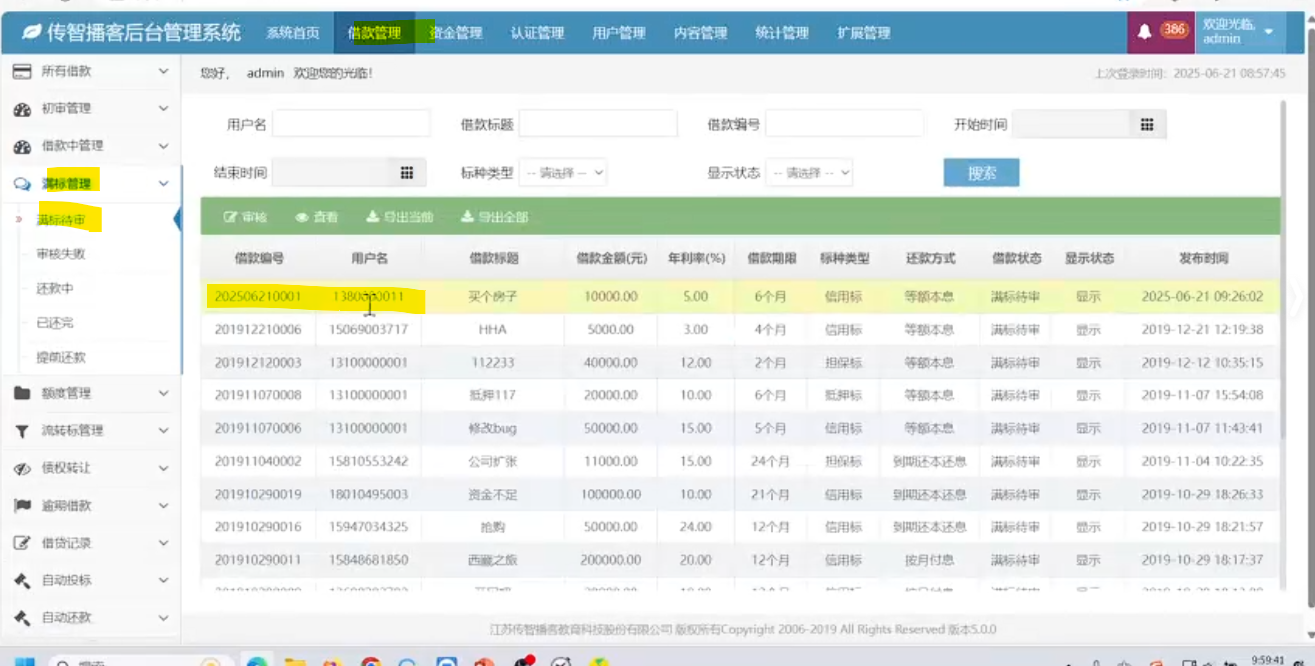Click loan title cell 修改bug
Image resolution: width=1315 pixels, height=666 pixels.
(x=494, y=428)
